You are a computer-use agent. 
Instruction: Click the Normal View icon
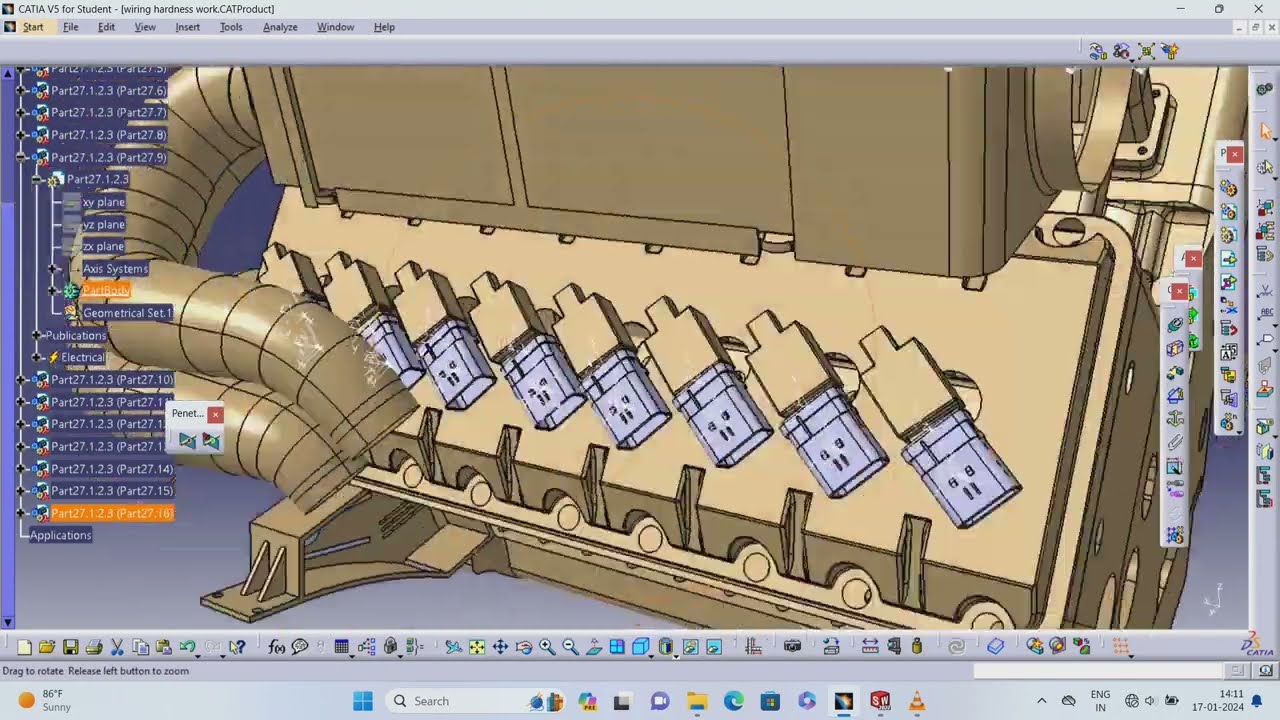tap(593, 647)
